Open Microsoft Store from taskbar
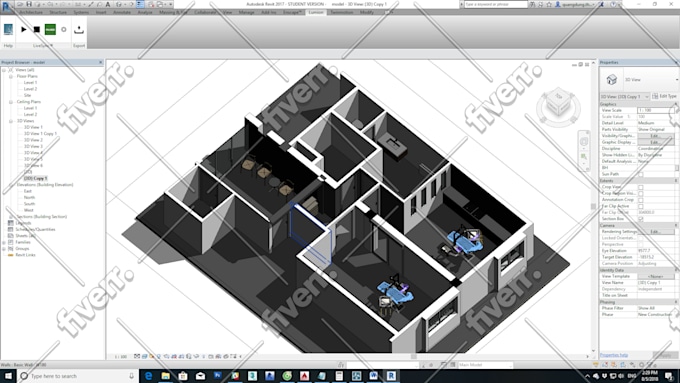The width and height of the screenshot is (680, 383). [183, 376]
